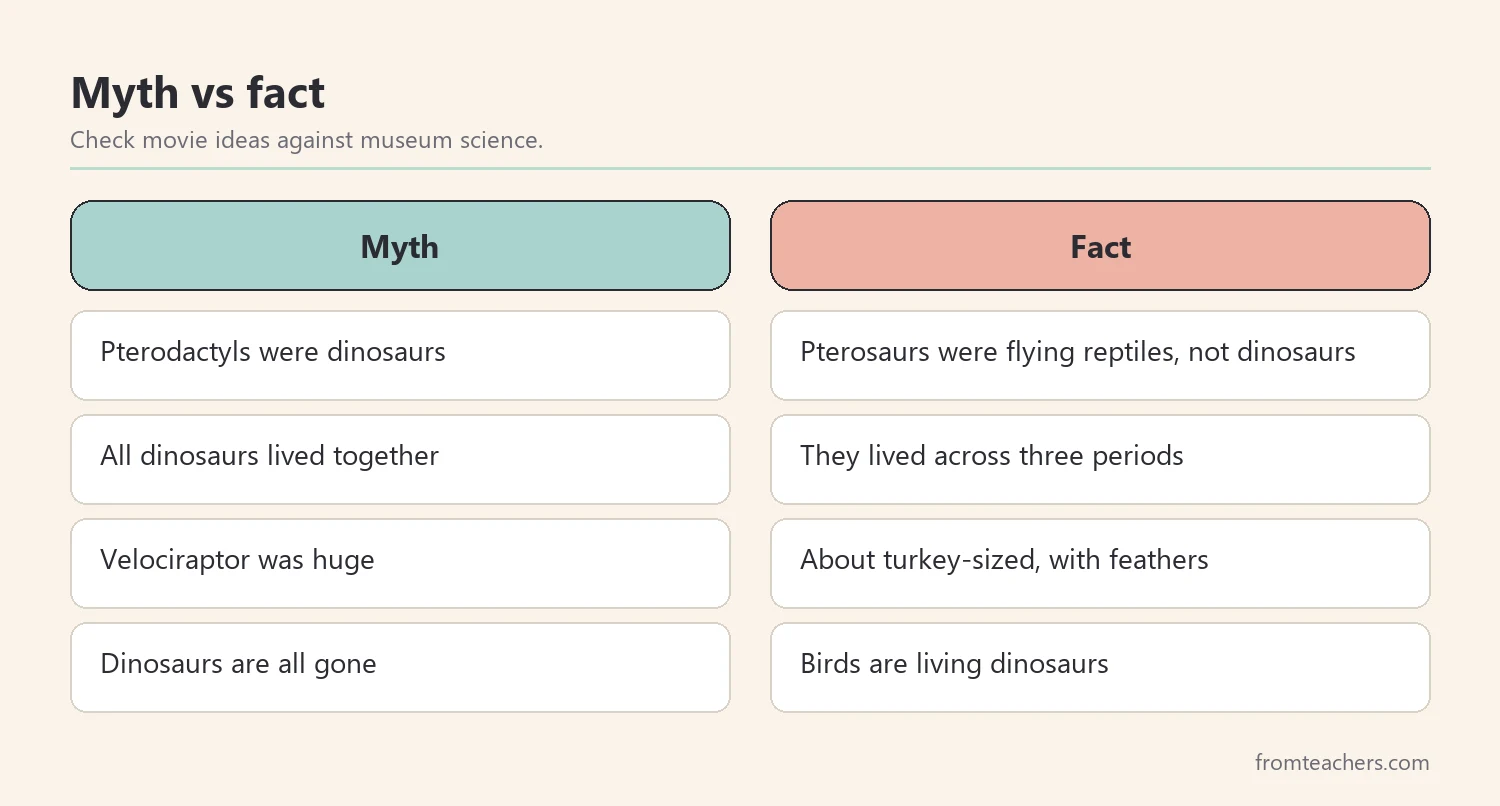Click the "Velociraptor was huge" card
This screenshot has width=1500, height=806.
(x=400, y=563)
